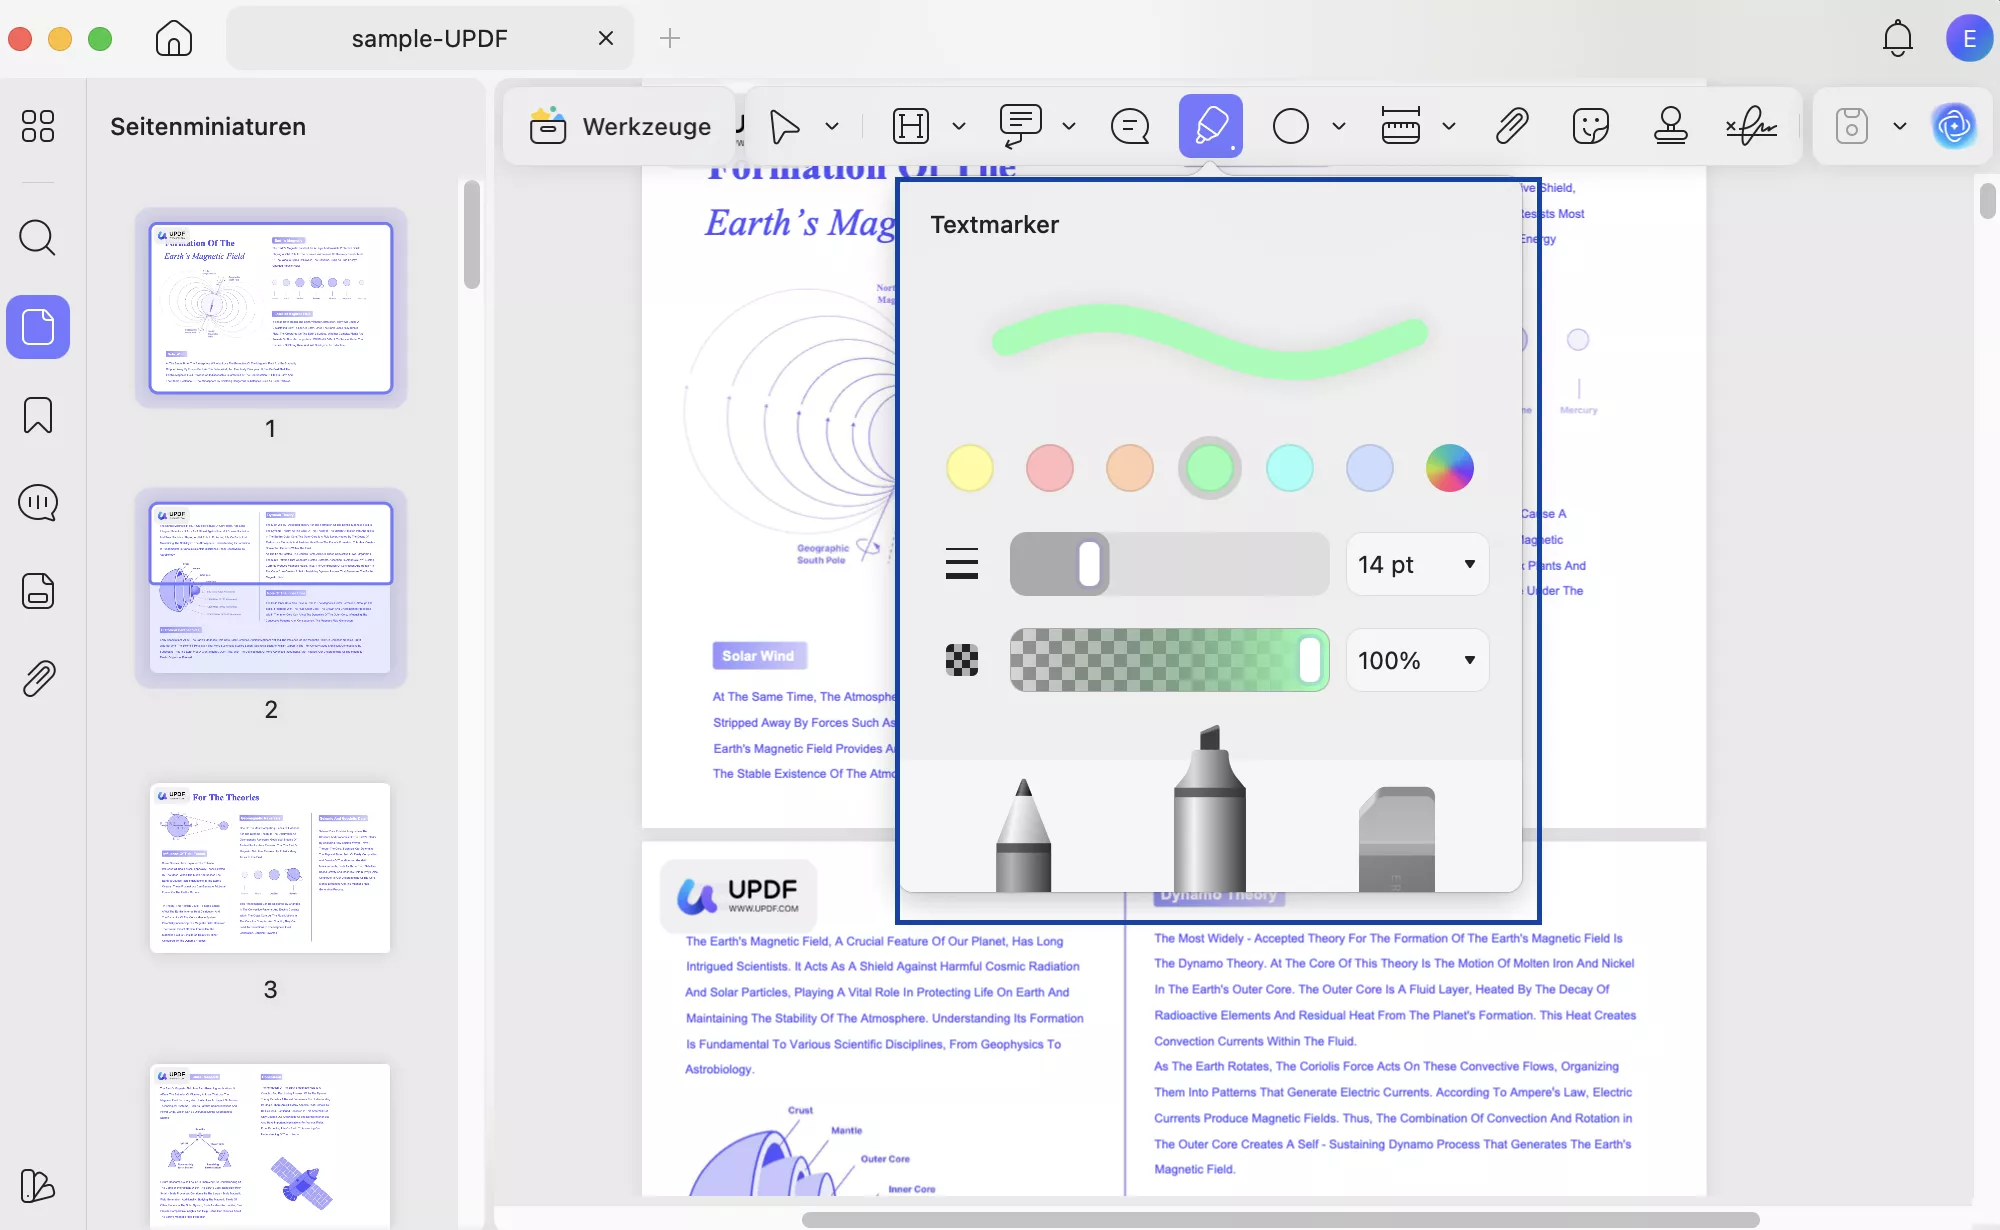Viewport: 2000px width, 1230px height.
Task: Open the search panel in the sidebar
Action: click(38, 238)
